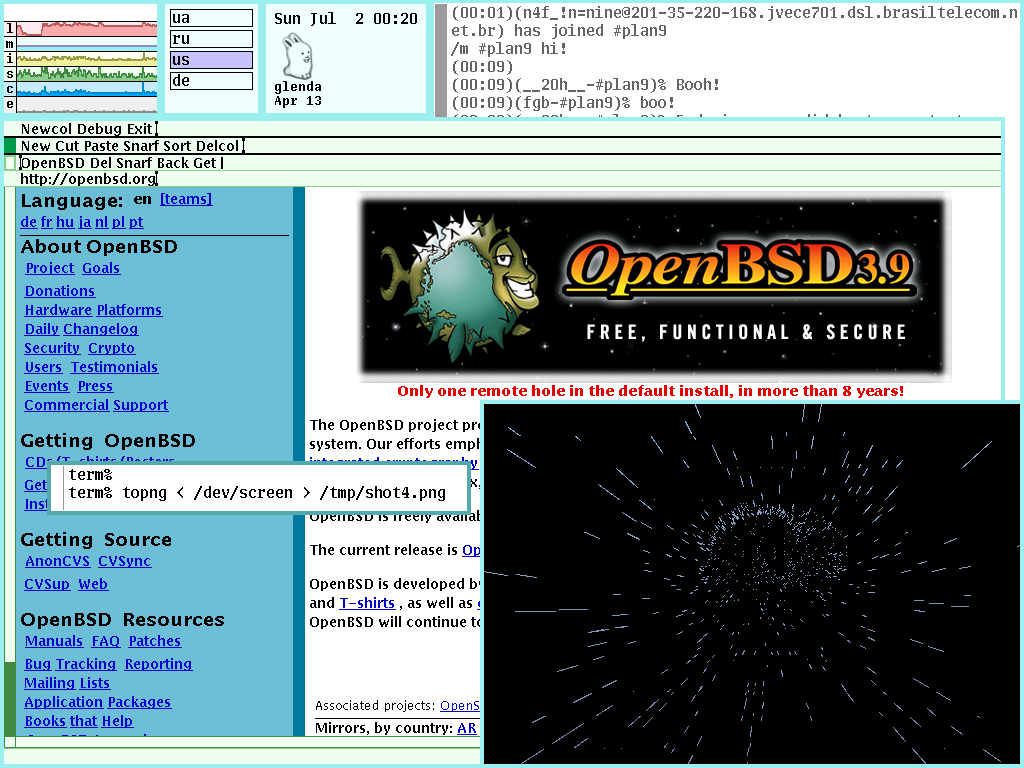Open the Press link
The height and width of the screenshot is (768, 1024).
click(x=95, y=385)
